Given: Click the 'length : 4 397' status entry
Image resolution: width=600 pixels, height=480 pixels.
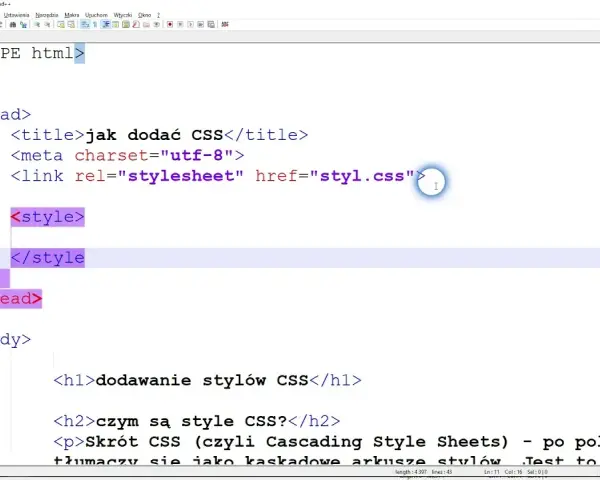Looking at the screenshot, I should (411, 472).
